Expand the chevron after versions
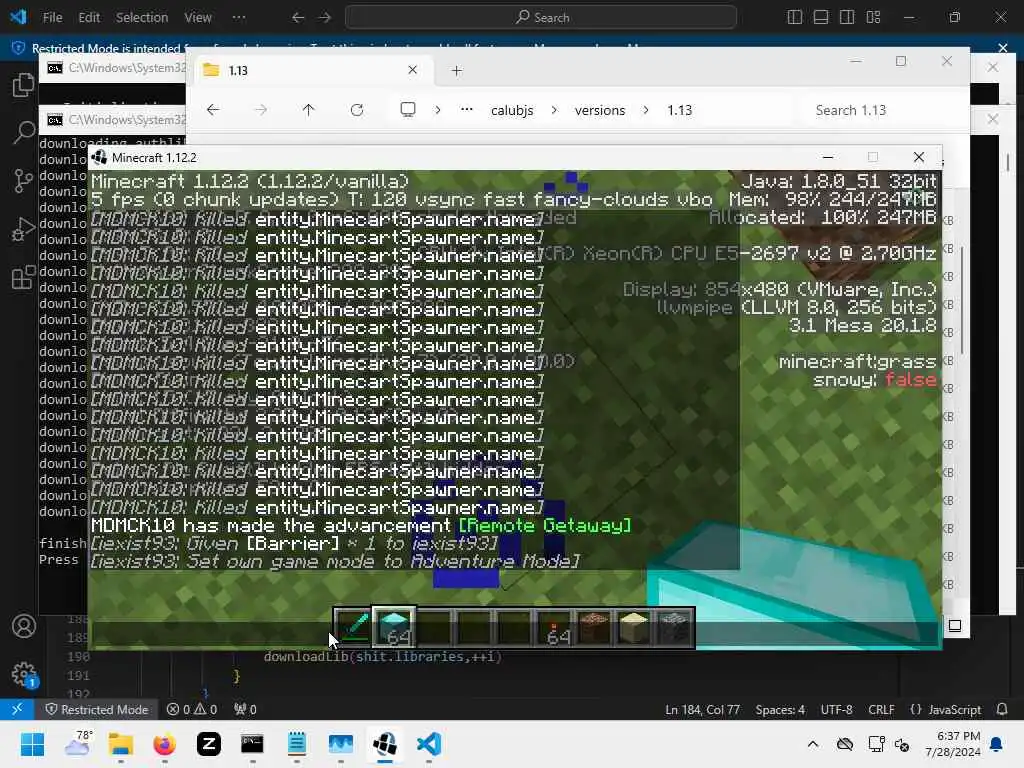 point(645,110)
